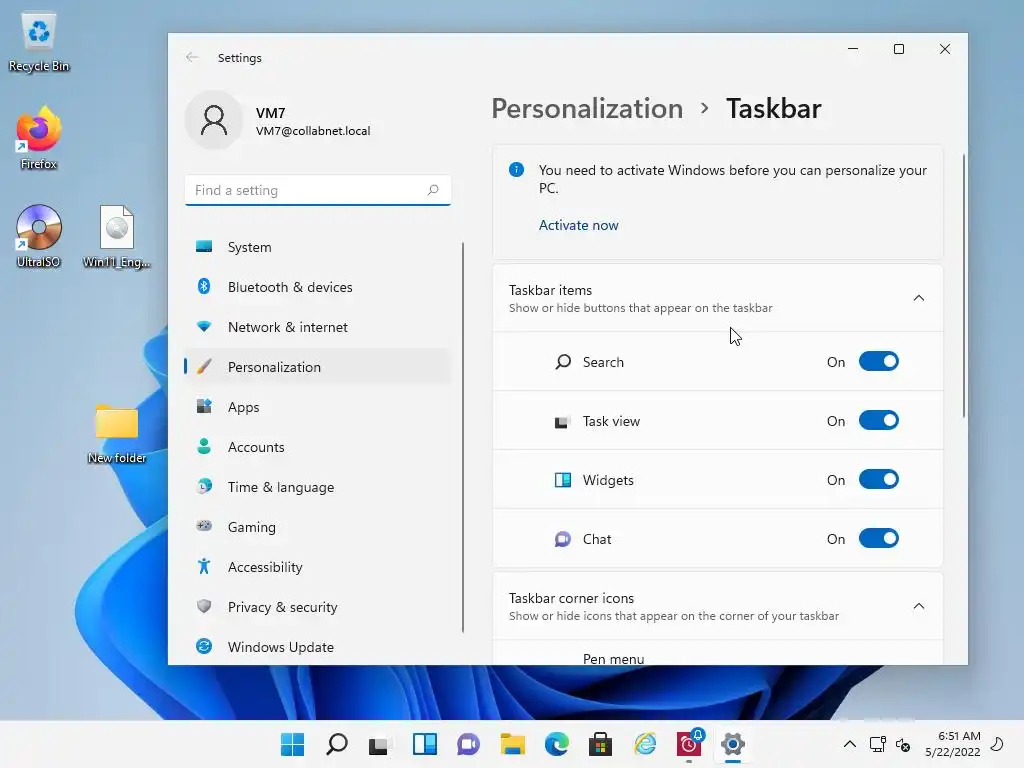Show hidden system tray icons
This screenshot has height=768, width=1024.
850,744
